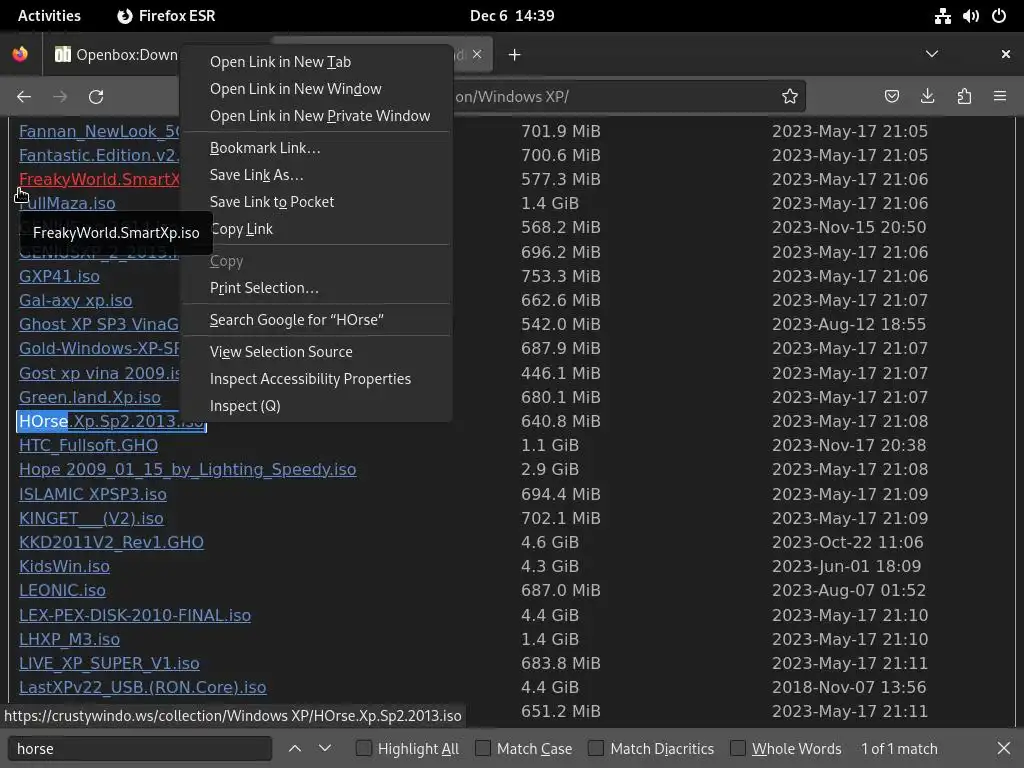Click the address bar URL text
The width and height of the screenshot is (1024, 768).
pyautogui.click(x=513, y=97)
